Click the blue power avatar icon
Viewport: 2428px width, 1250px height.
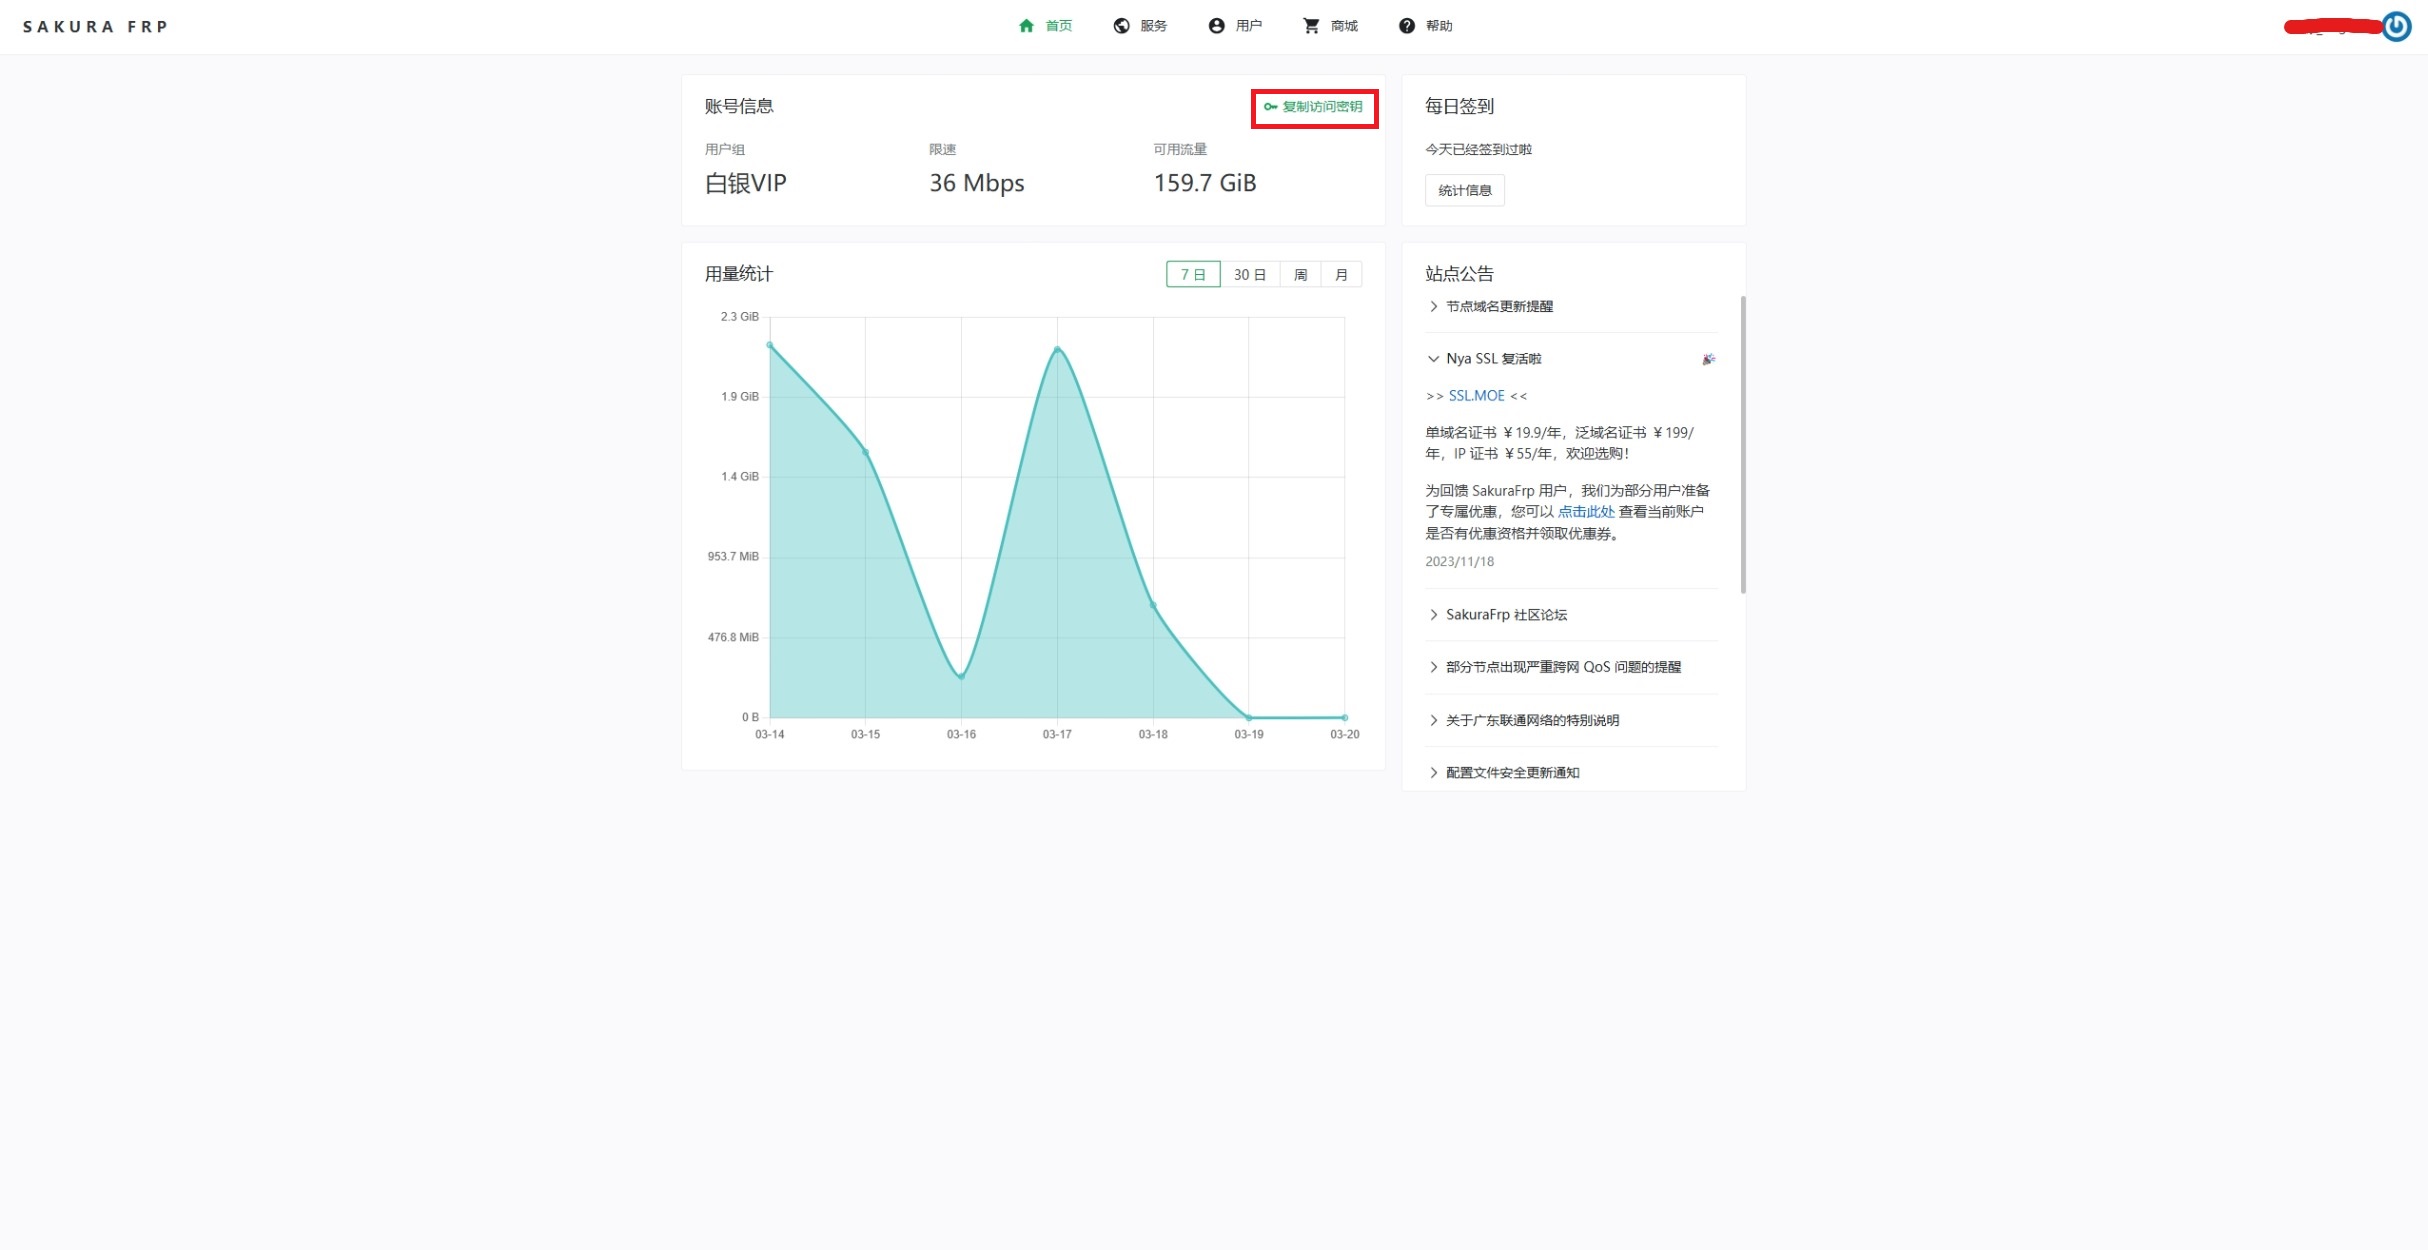pos(2396,27)
